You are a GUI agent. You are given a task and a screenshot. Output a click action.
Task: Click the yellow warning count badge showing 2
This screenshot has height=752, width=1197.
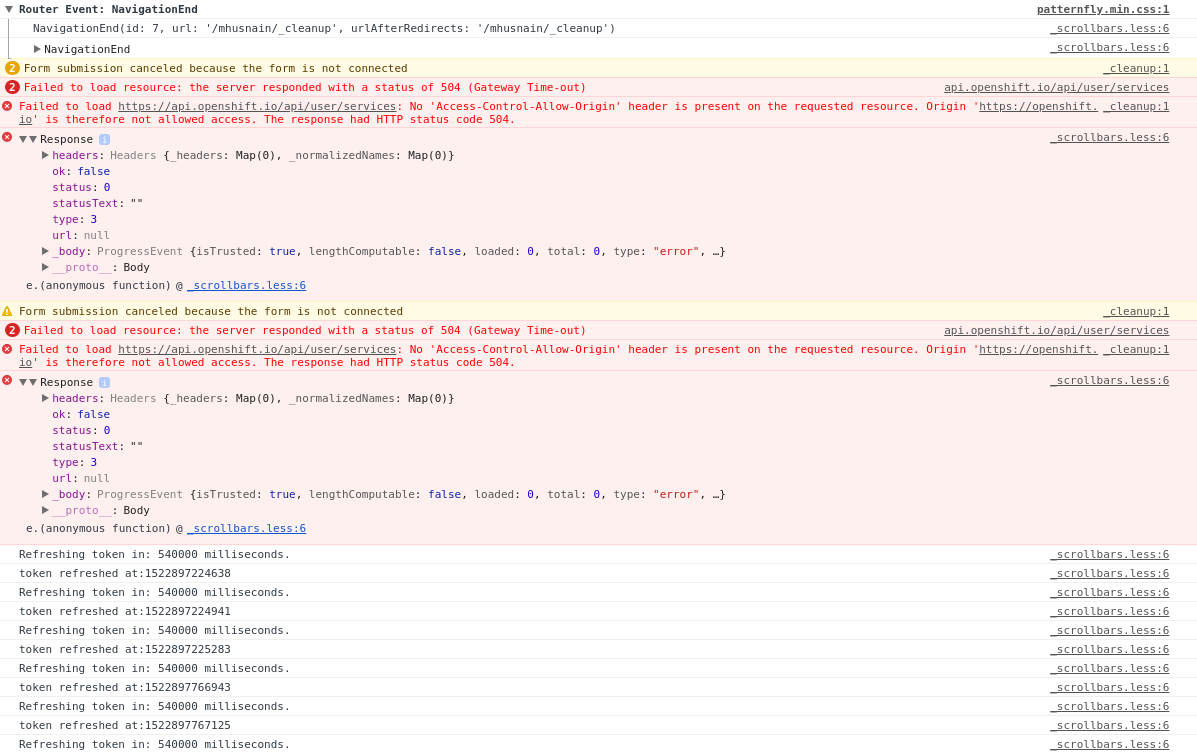(x=12, y=67)
